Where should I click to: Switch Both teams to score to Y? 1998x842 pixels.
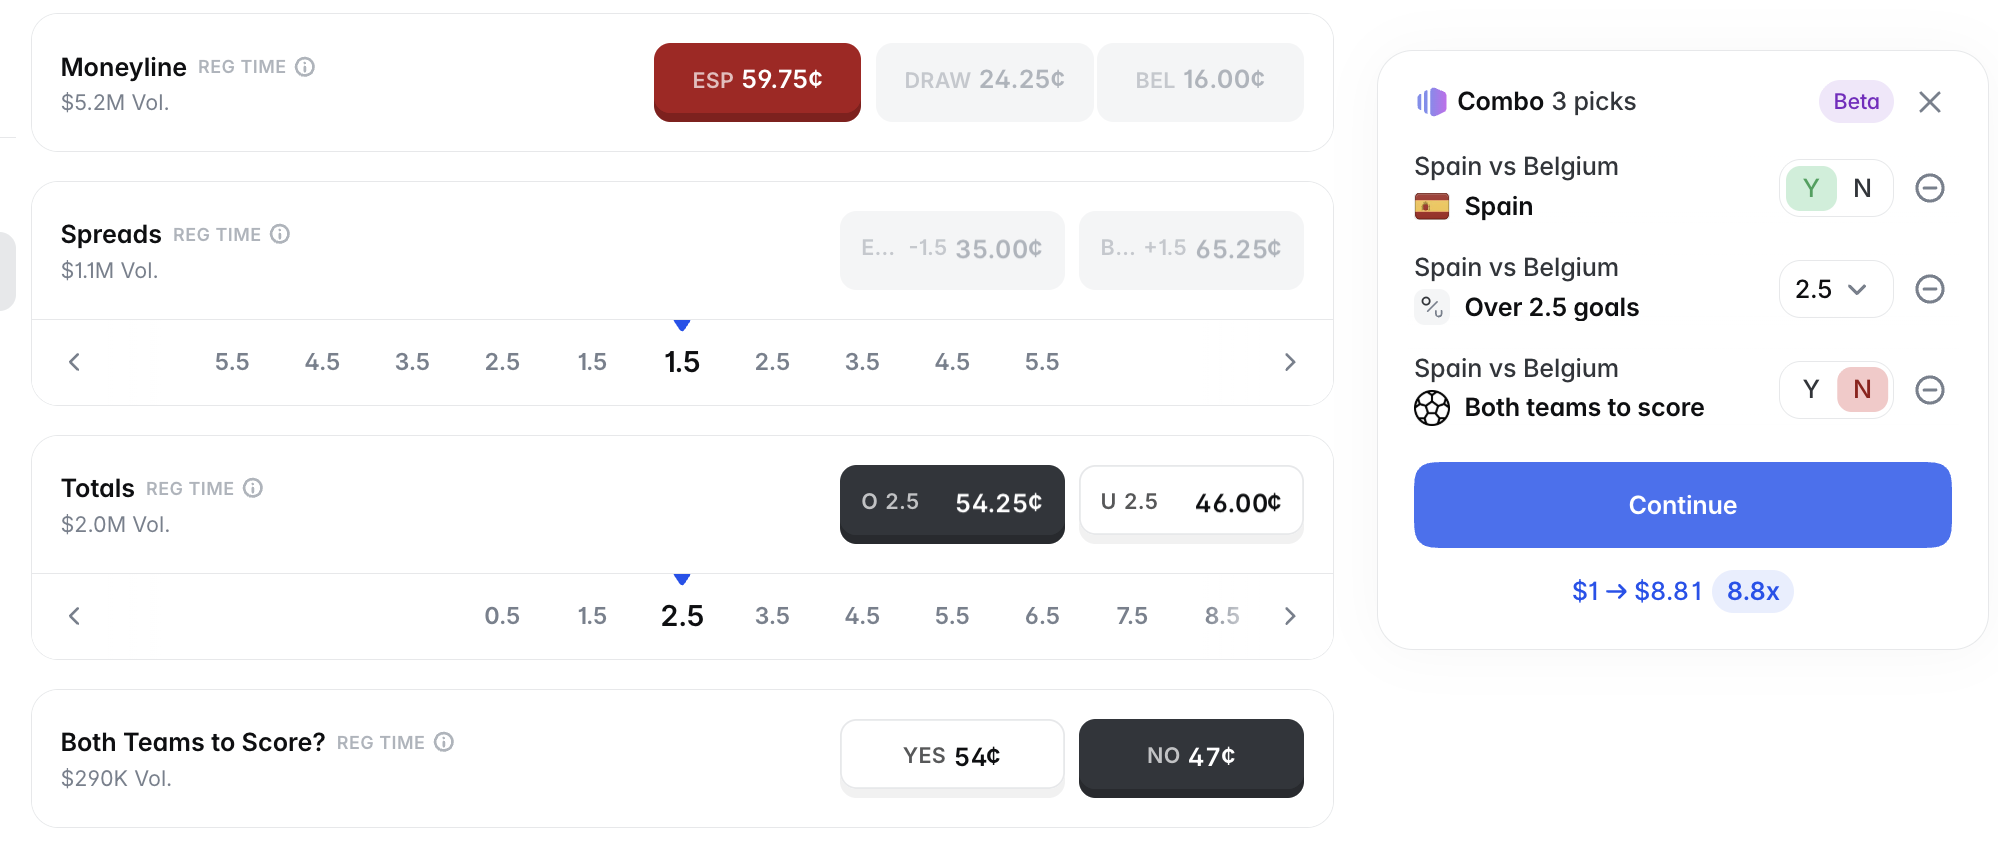click(1811, 389)
